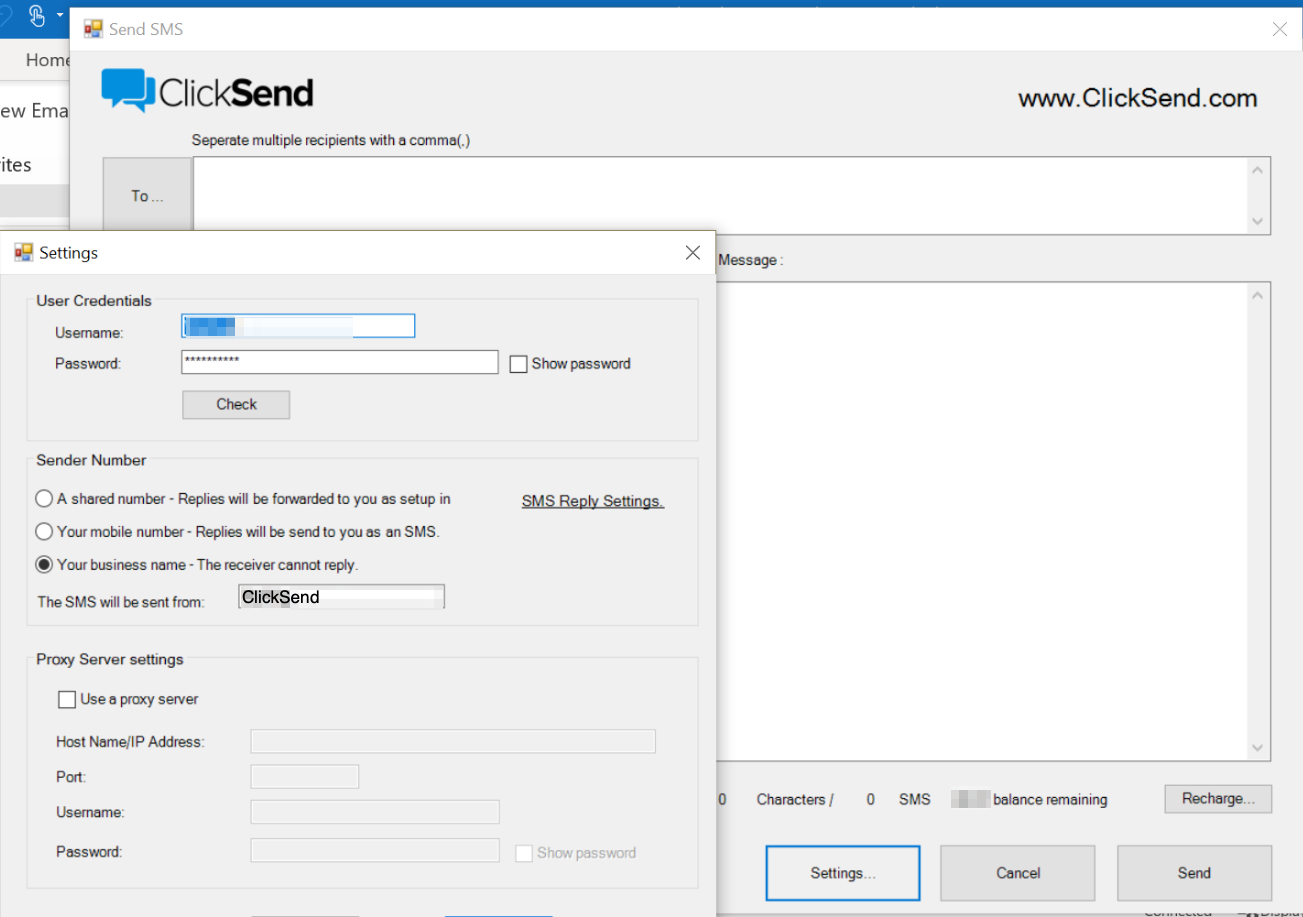Select Your business name sender option
Screen dimensions: 1303x917
pyautogui.click(x=44, y=564)
